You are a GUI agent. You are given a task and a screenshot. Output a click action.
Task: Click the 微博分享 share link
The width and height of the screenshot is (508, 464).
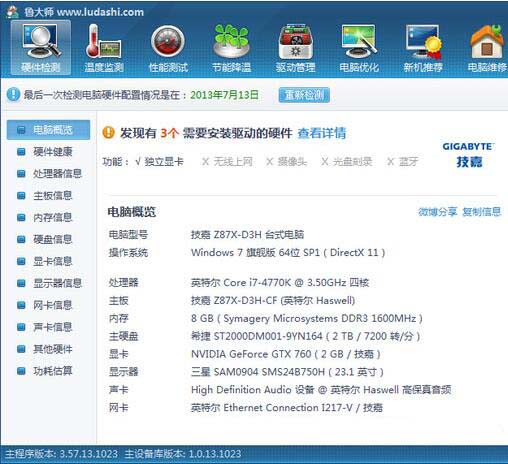click(x=437, y=212)
